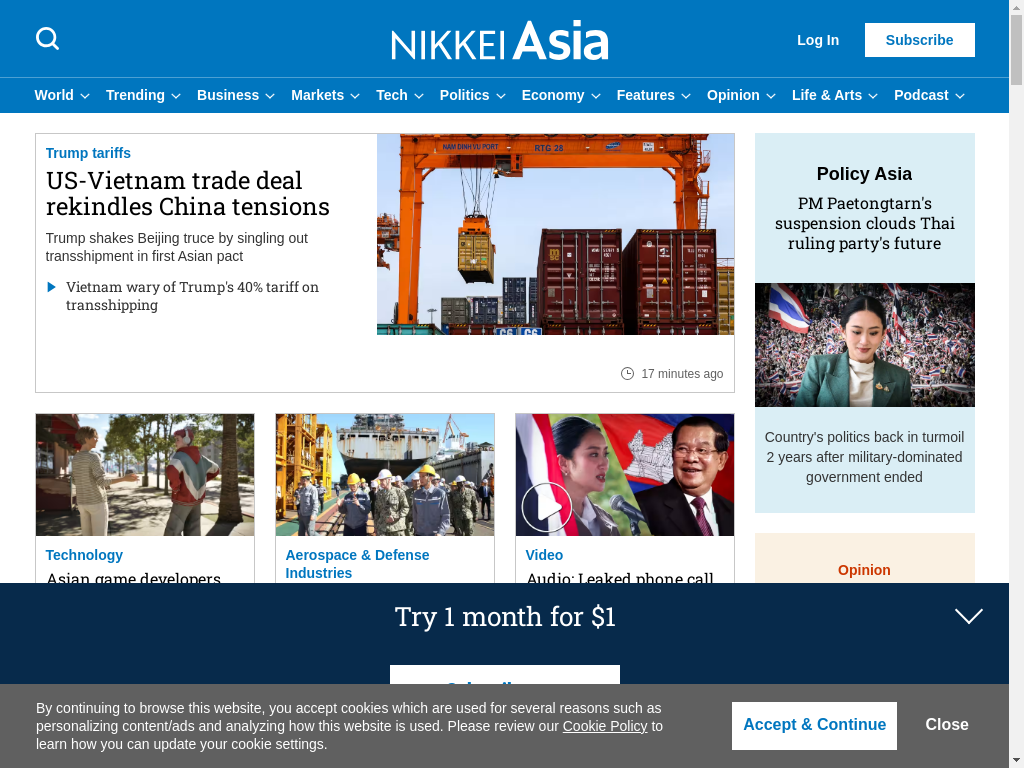Open the Policy Asia section heading
Viewport: 1024px width, 768px height.
pos(864,174)
